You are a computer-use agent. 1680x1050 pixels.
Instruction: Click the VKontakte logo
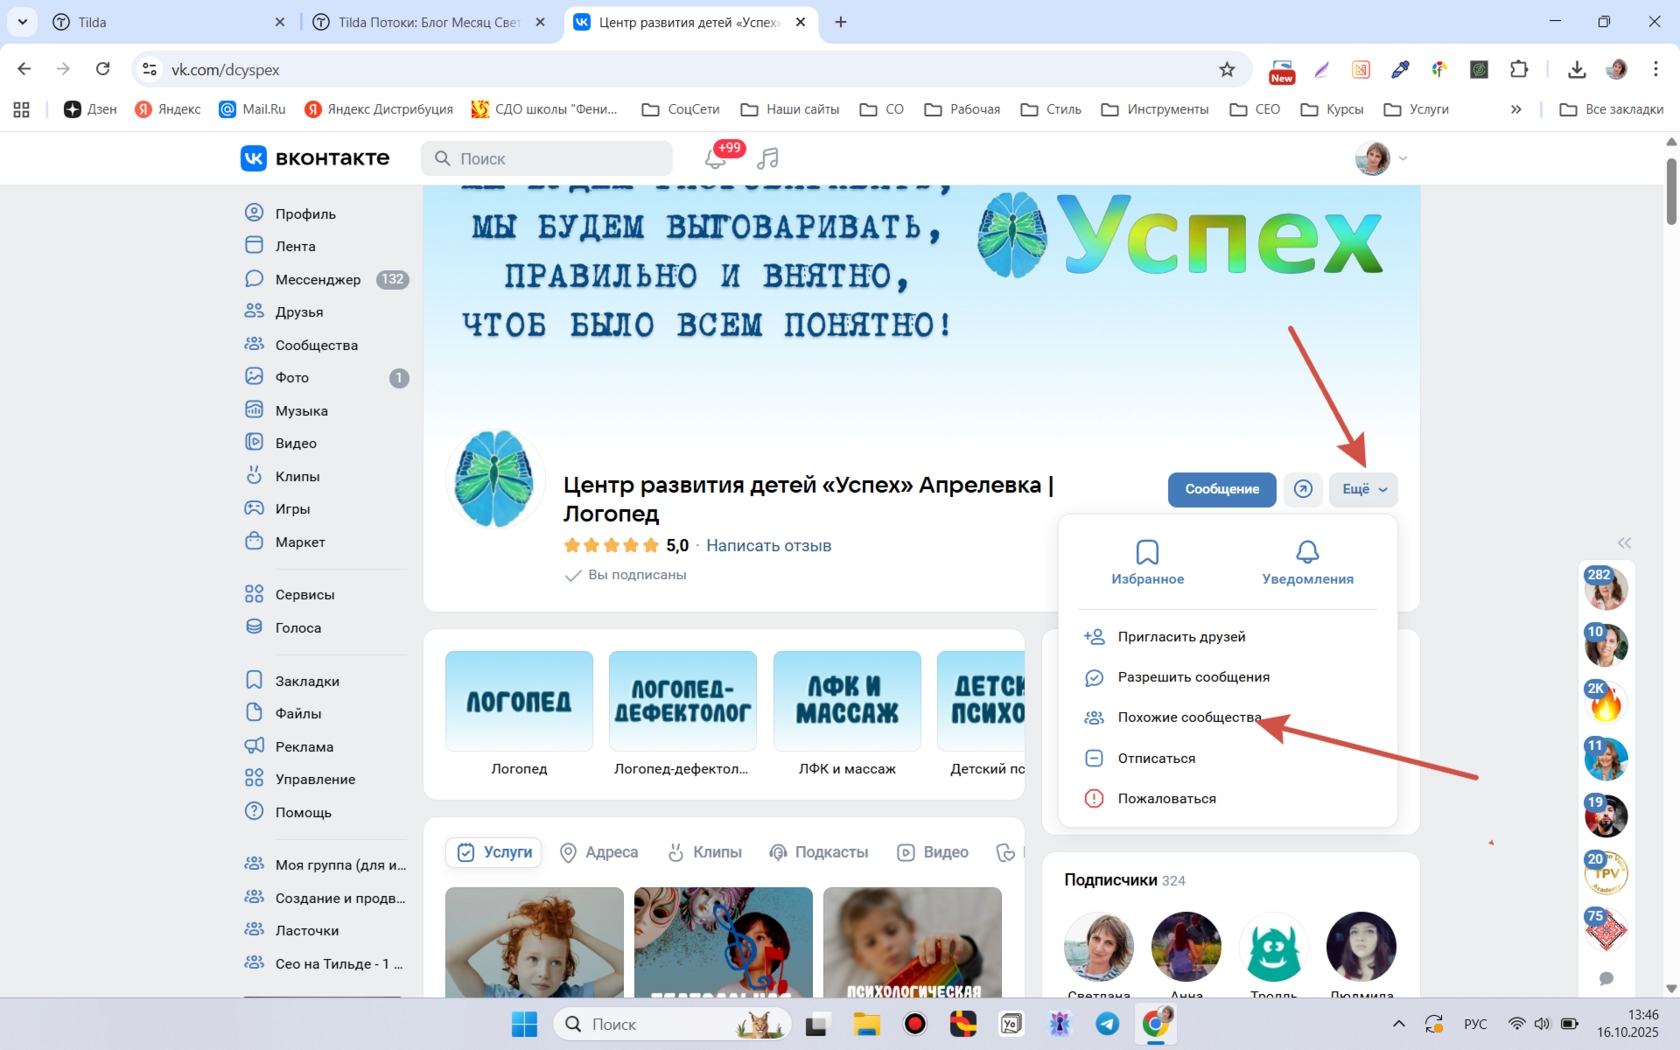315,158
